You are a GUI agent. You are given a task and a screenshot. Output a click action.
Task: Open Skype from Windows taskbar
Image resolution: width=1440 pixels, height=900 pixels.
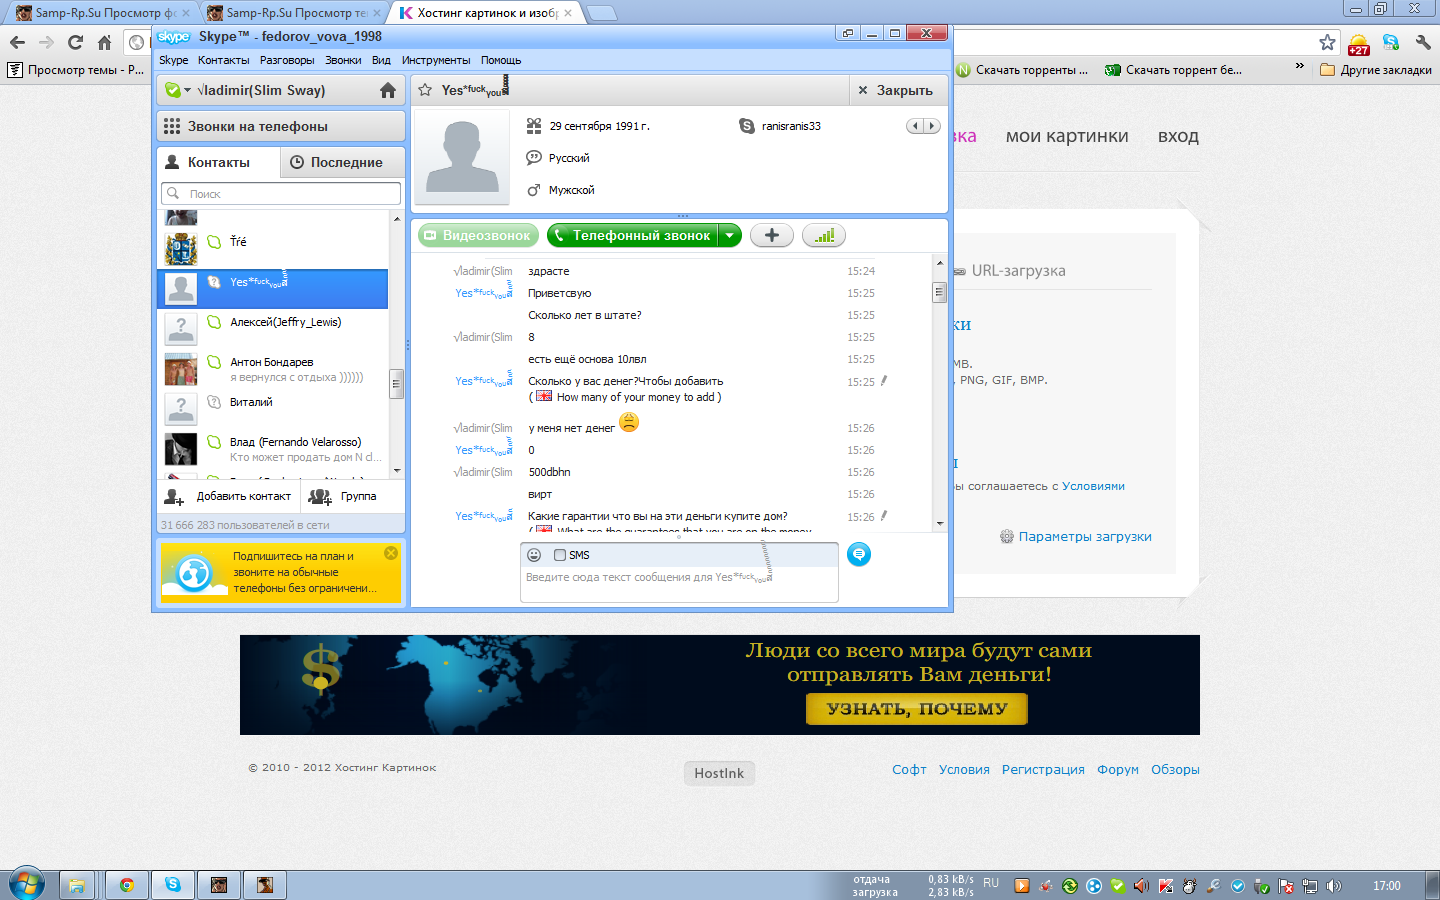173,885
